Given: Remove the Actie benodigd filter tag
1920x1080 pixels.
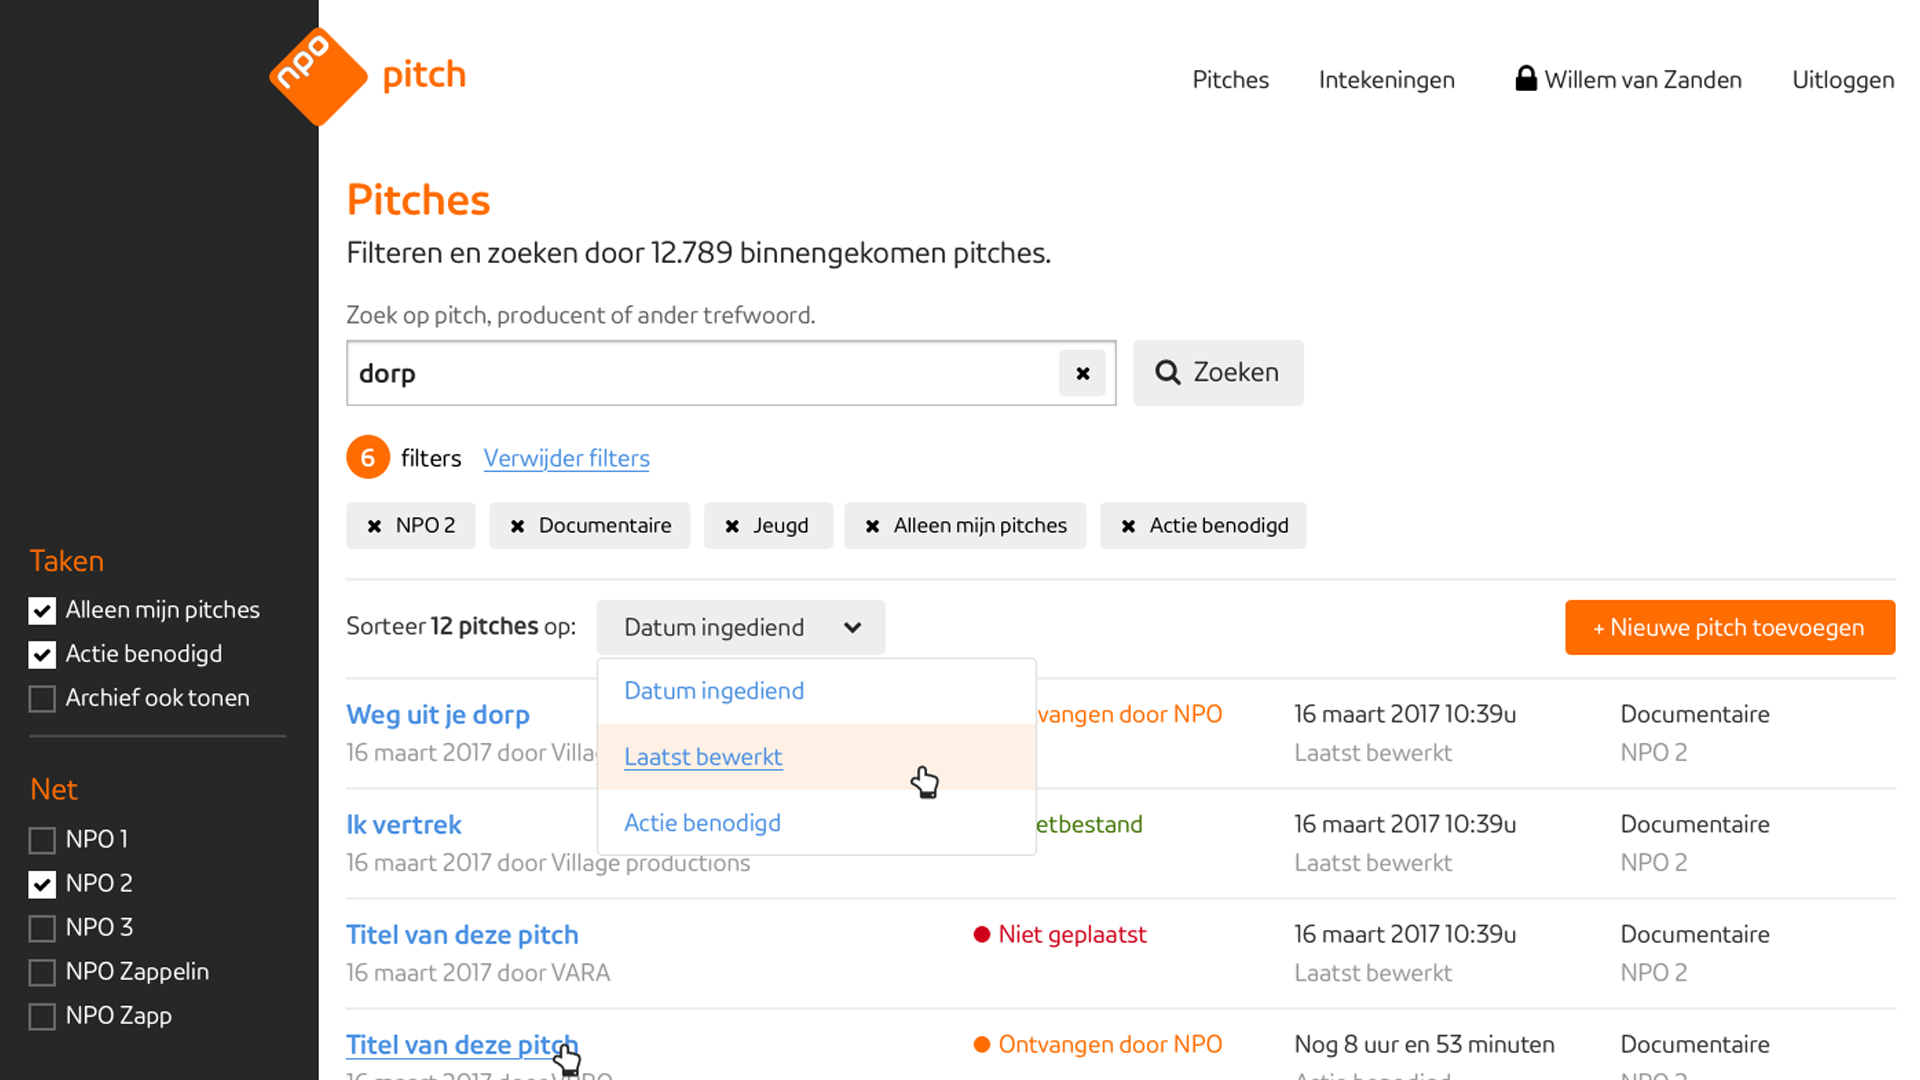Looking at the screenshot, I should pyautogui.click(x=1128, y=526).
